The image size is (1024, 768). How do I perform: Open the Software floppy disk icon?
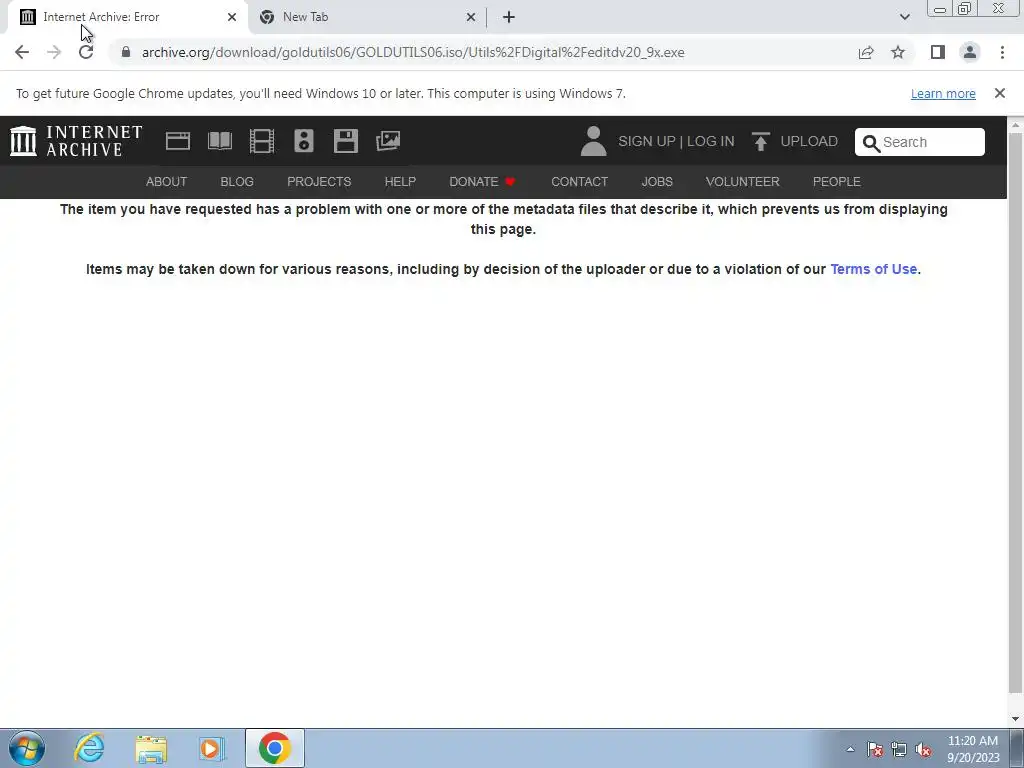tap(345, 141)
